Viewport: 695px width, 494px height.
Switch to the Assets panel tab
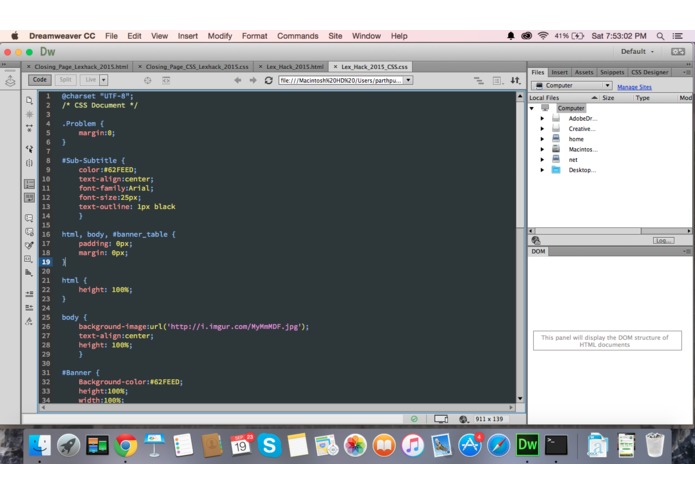(584, 72)
